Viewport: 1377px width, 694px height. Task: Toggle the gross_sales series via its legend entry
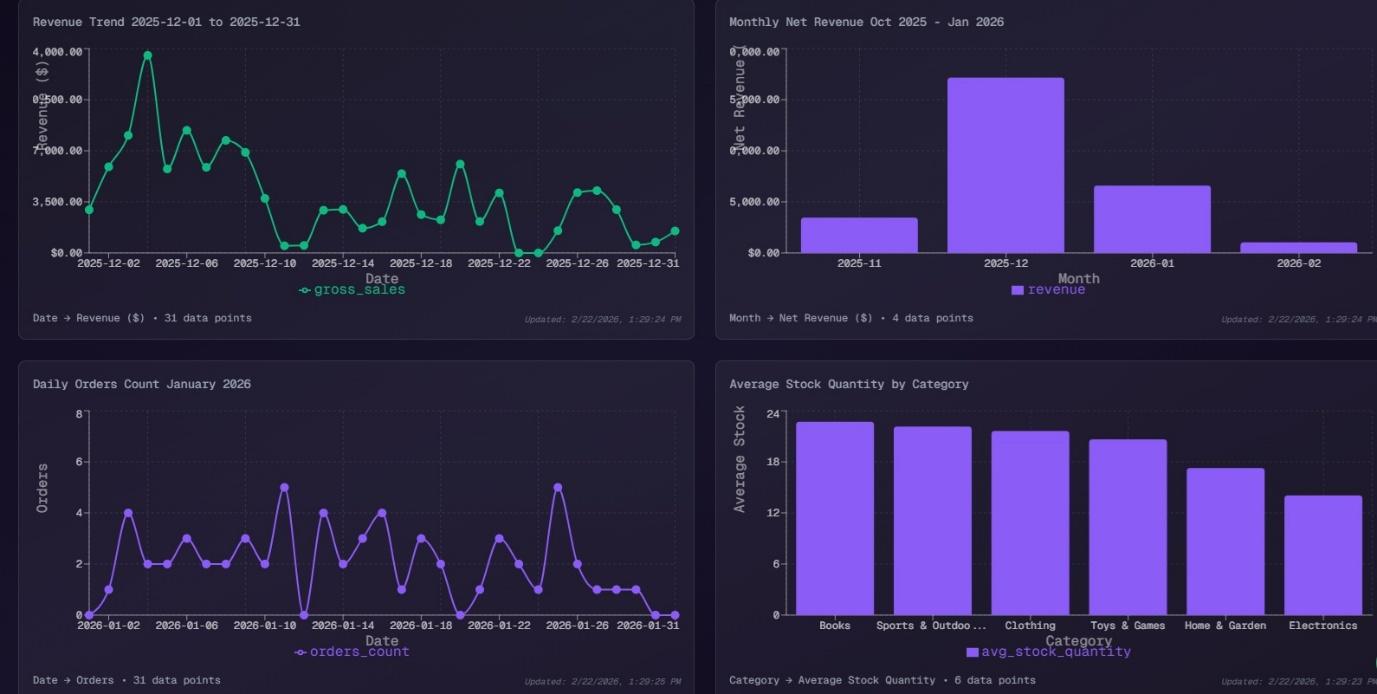[360, 288]
